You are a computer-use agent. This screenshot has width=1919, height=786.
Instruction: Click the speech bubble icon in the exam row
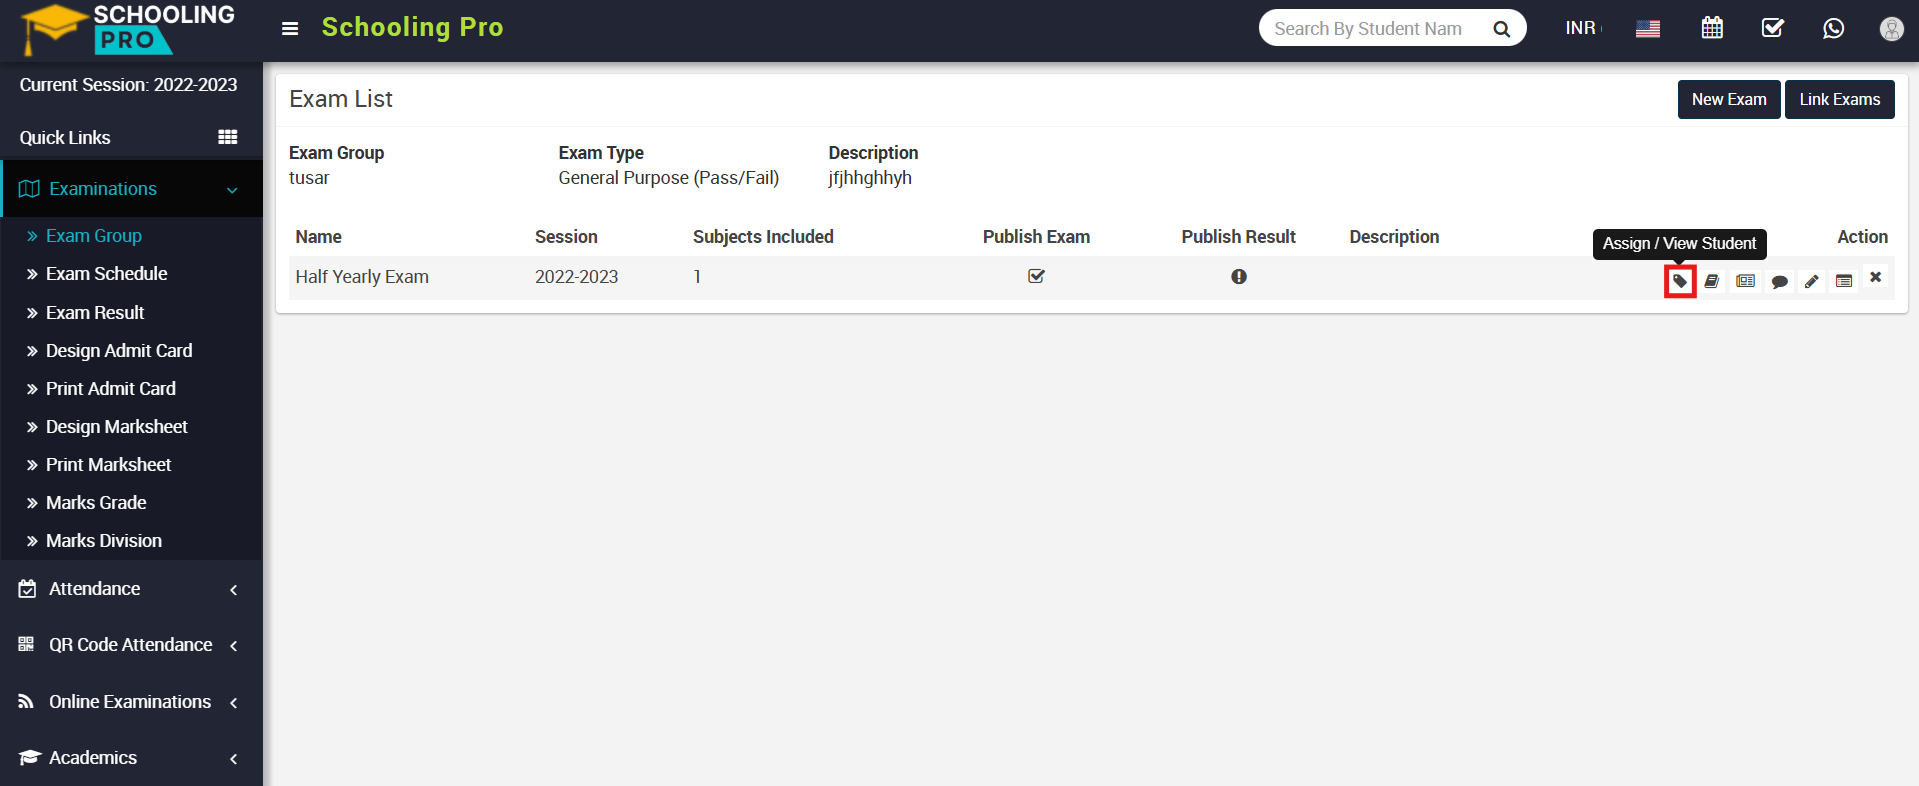pos(1779,282)
